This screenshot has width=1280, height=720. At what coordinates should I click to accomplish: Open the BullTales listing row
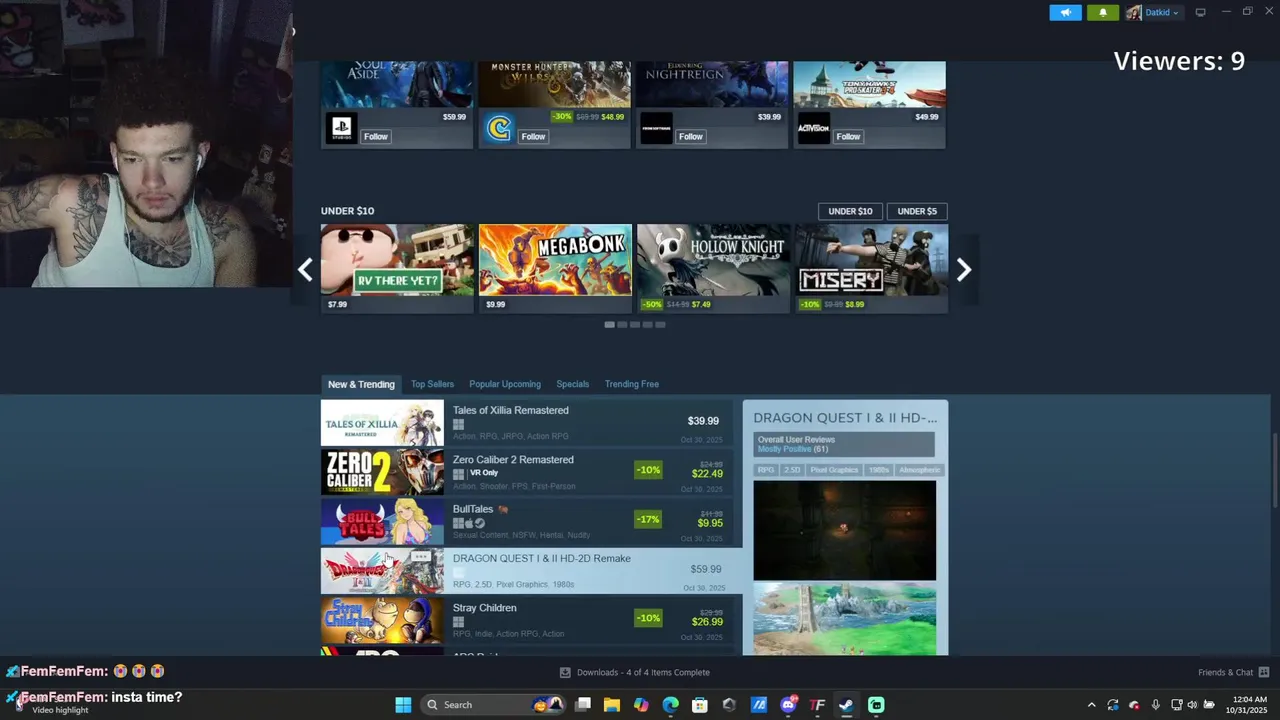(527, 521)
